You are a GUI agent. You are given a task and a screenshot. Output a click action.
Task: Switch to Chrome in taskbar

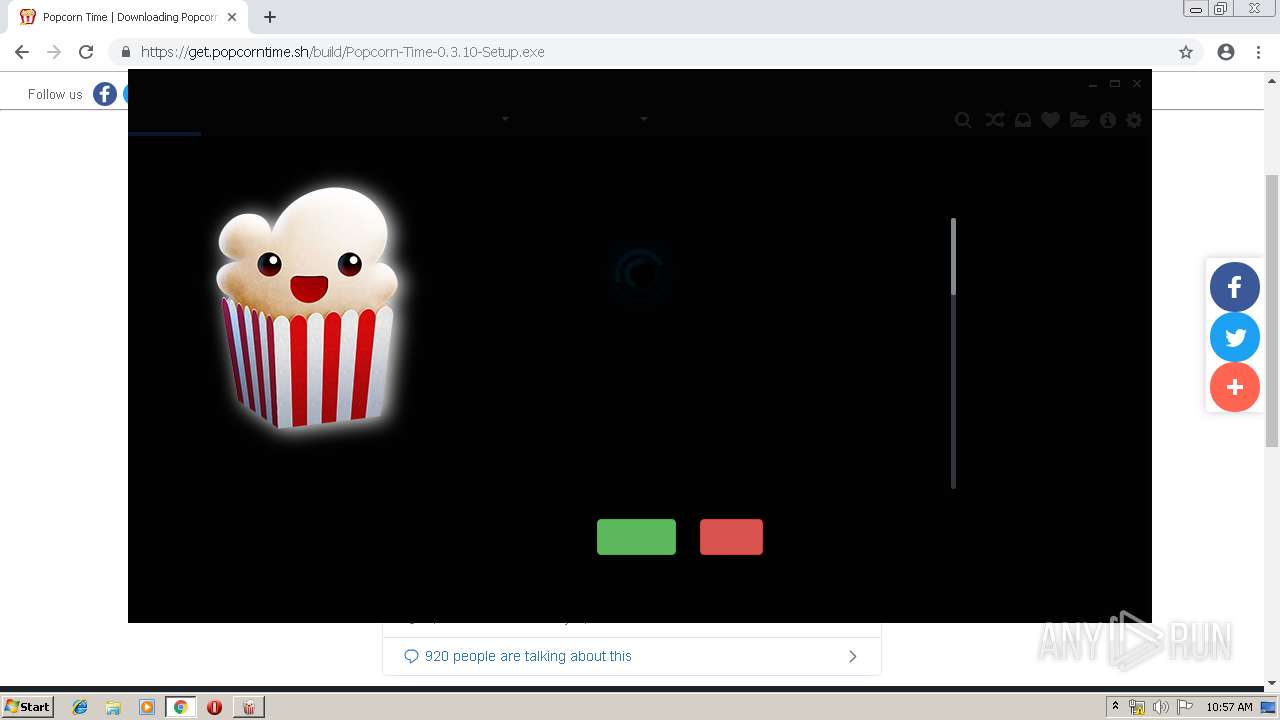click(x=180, y=707)
